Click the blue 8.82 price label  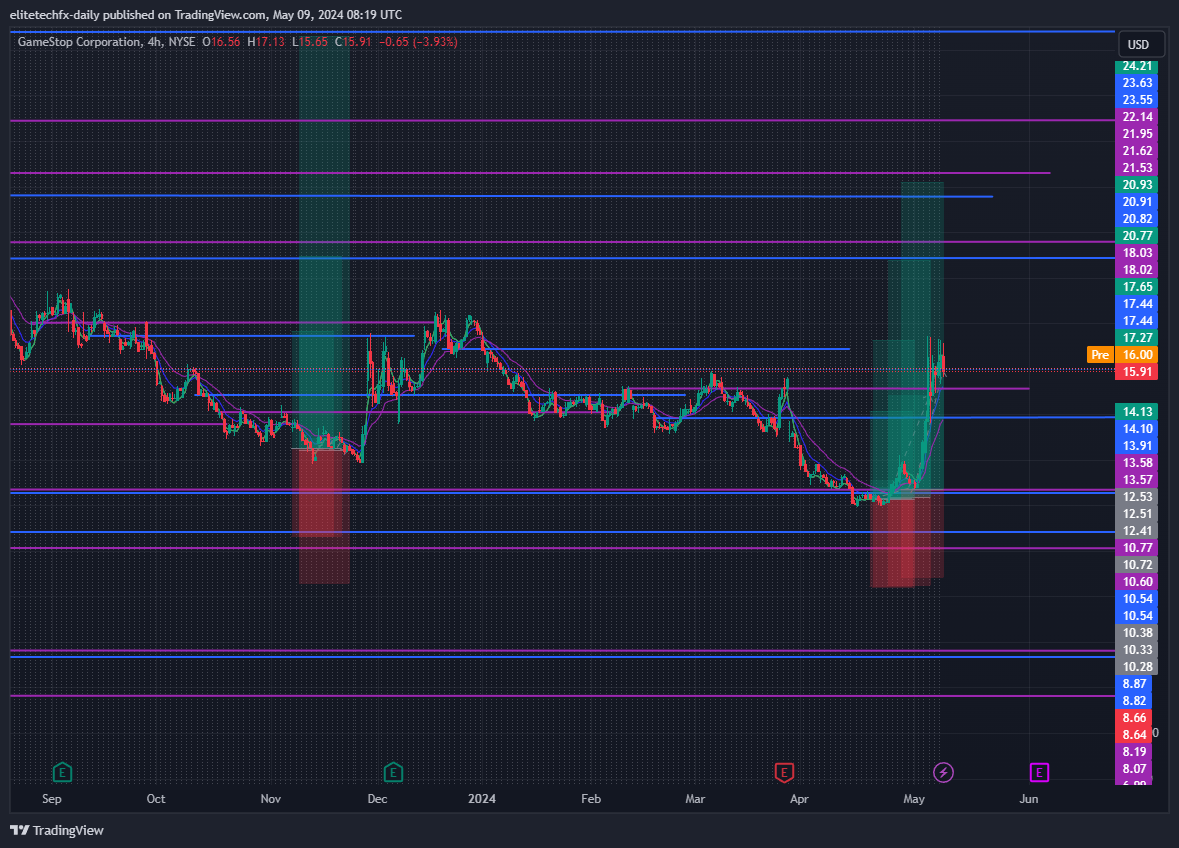coord(1134,701)
